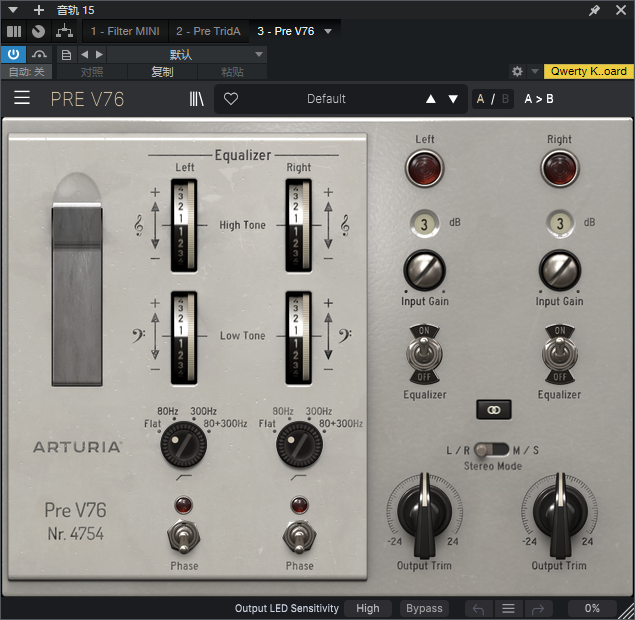Click the right Output Trim knob
This screenshot has height=620, width=635.
click(x=560, y=513)
